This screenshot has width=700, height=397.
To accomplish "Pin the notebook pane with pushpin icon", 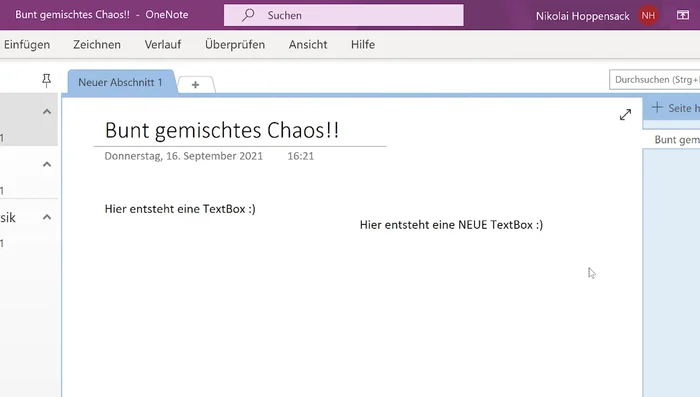I will click(x=46, y=81).
